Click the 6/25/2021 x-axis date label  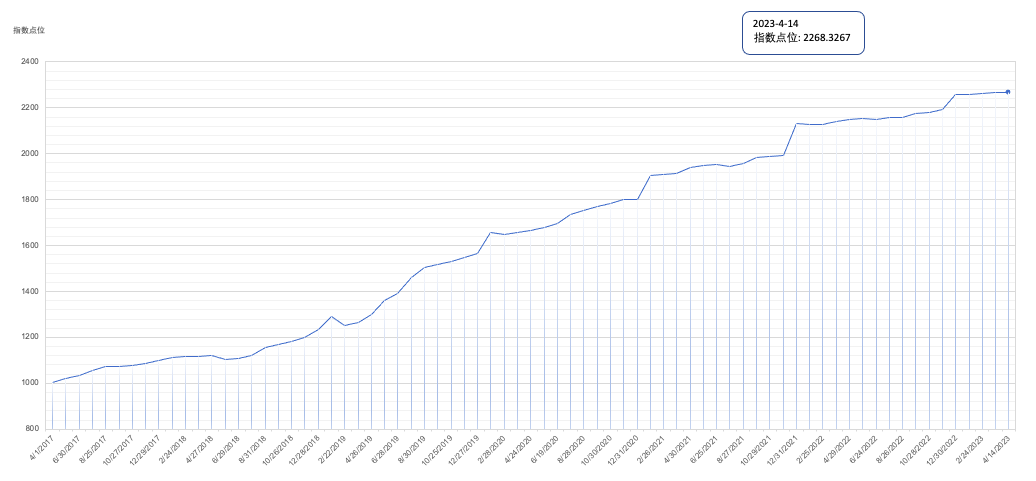(704, 448)
